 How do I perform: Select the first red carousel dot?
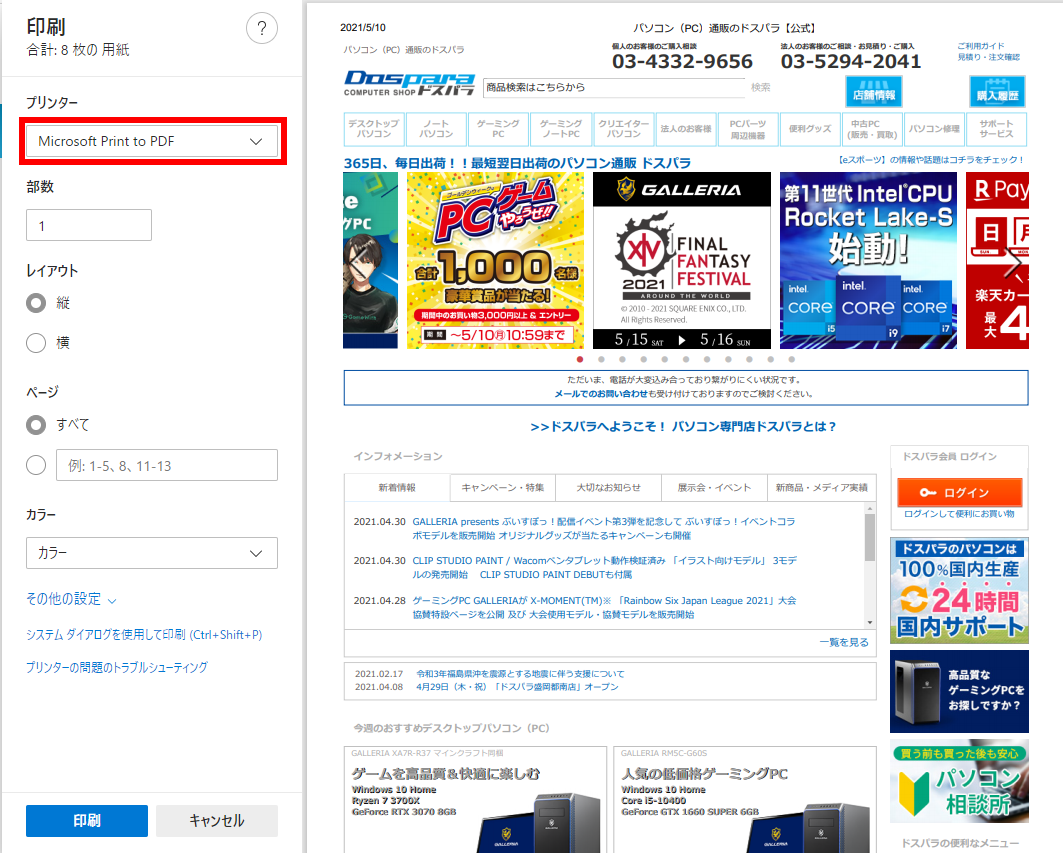tap(580, 359)
